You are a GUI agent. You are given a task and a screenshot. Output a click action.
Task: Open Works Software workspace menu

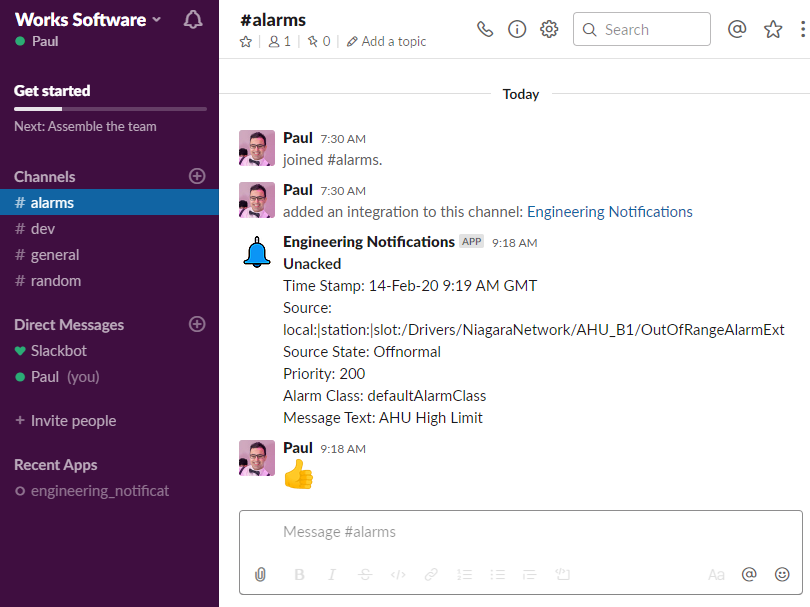pyautogui.click(x=88, y=20)
